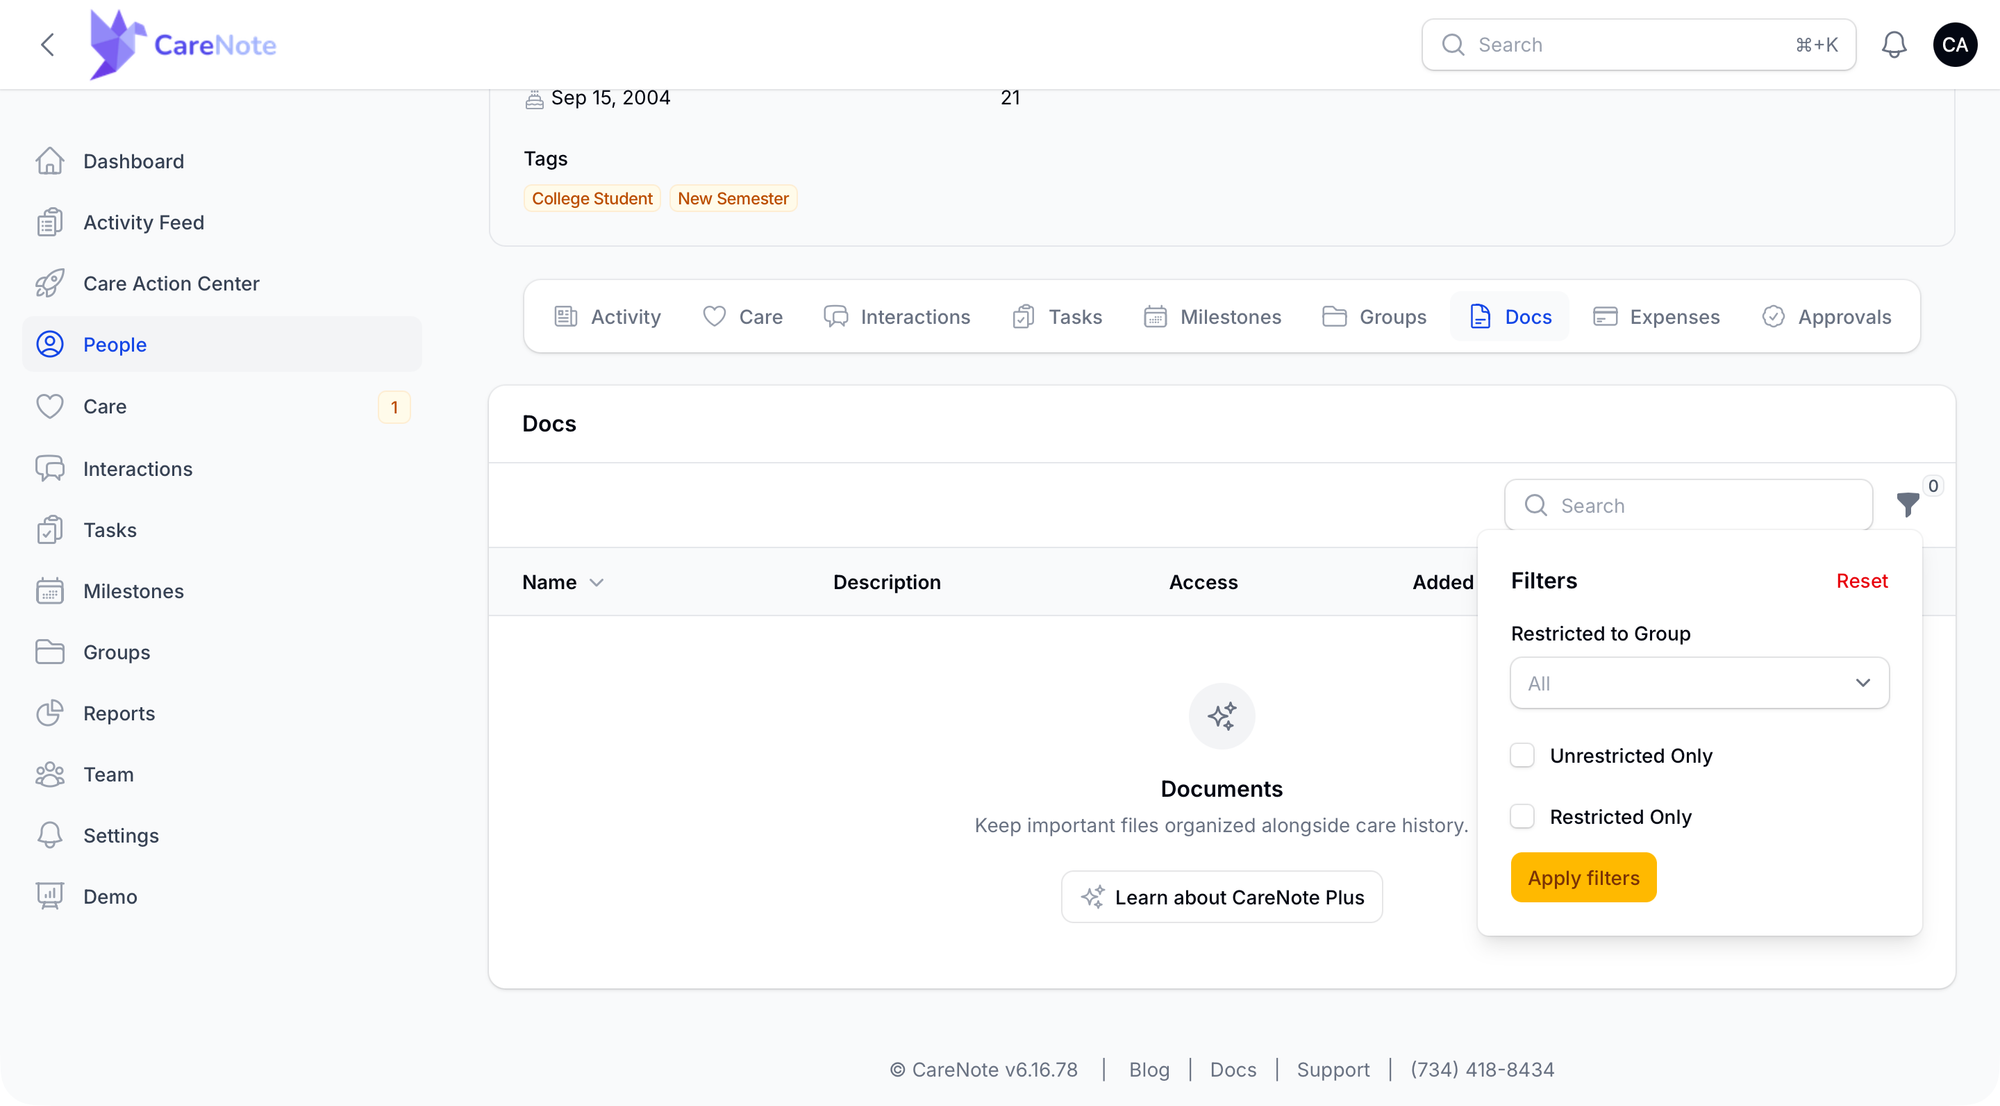Image resolution: width=2000 pixels, height=1106 pixels.
Task: Open the notifications bell
Action: (x=1894, y=45)
